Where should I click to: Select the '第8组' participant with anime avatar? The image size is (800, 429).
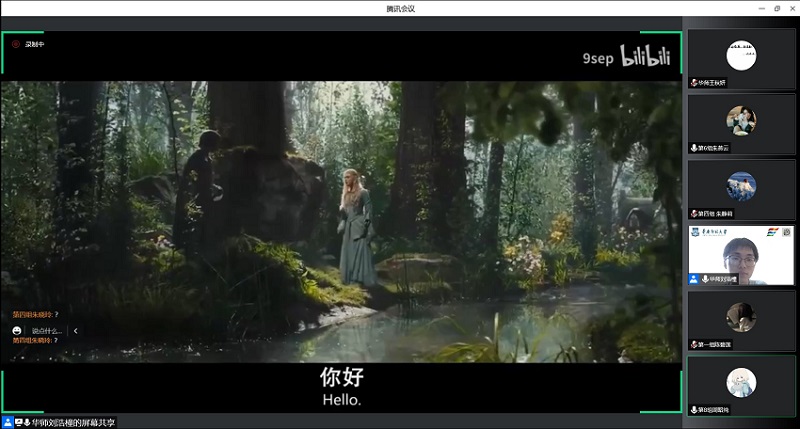tap(741, 386)
